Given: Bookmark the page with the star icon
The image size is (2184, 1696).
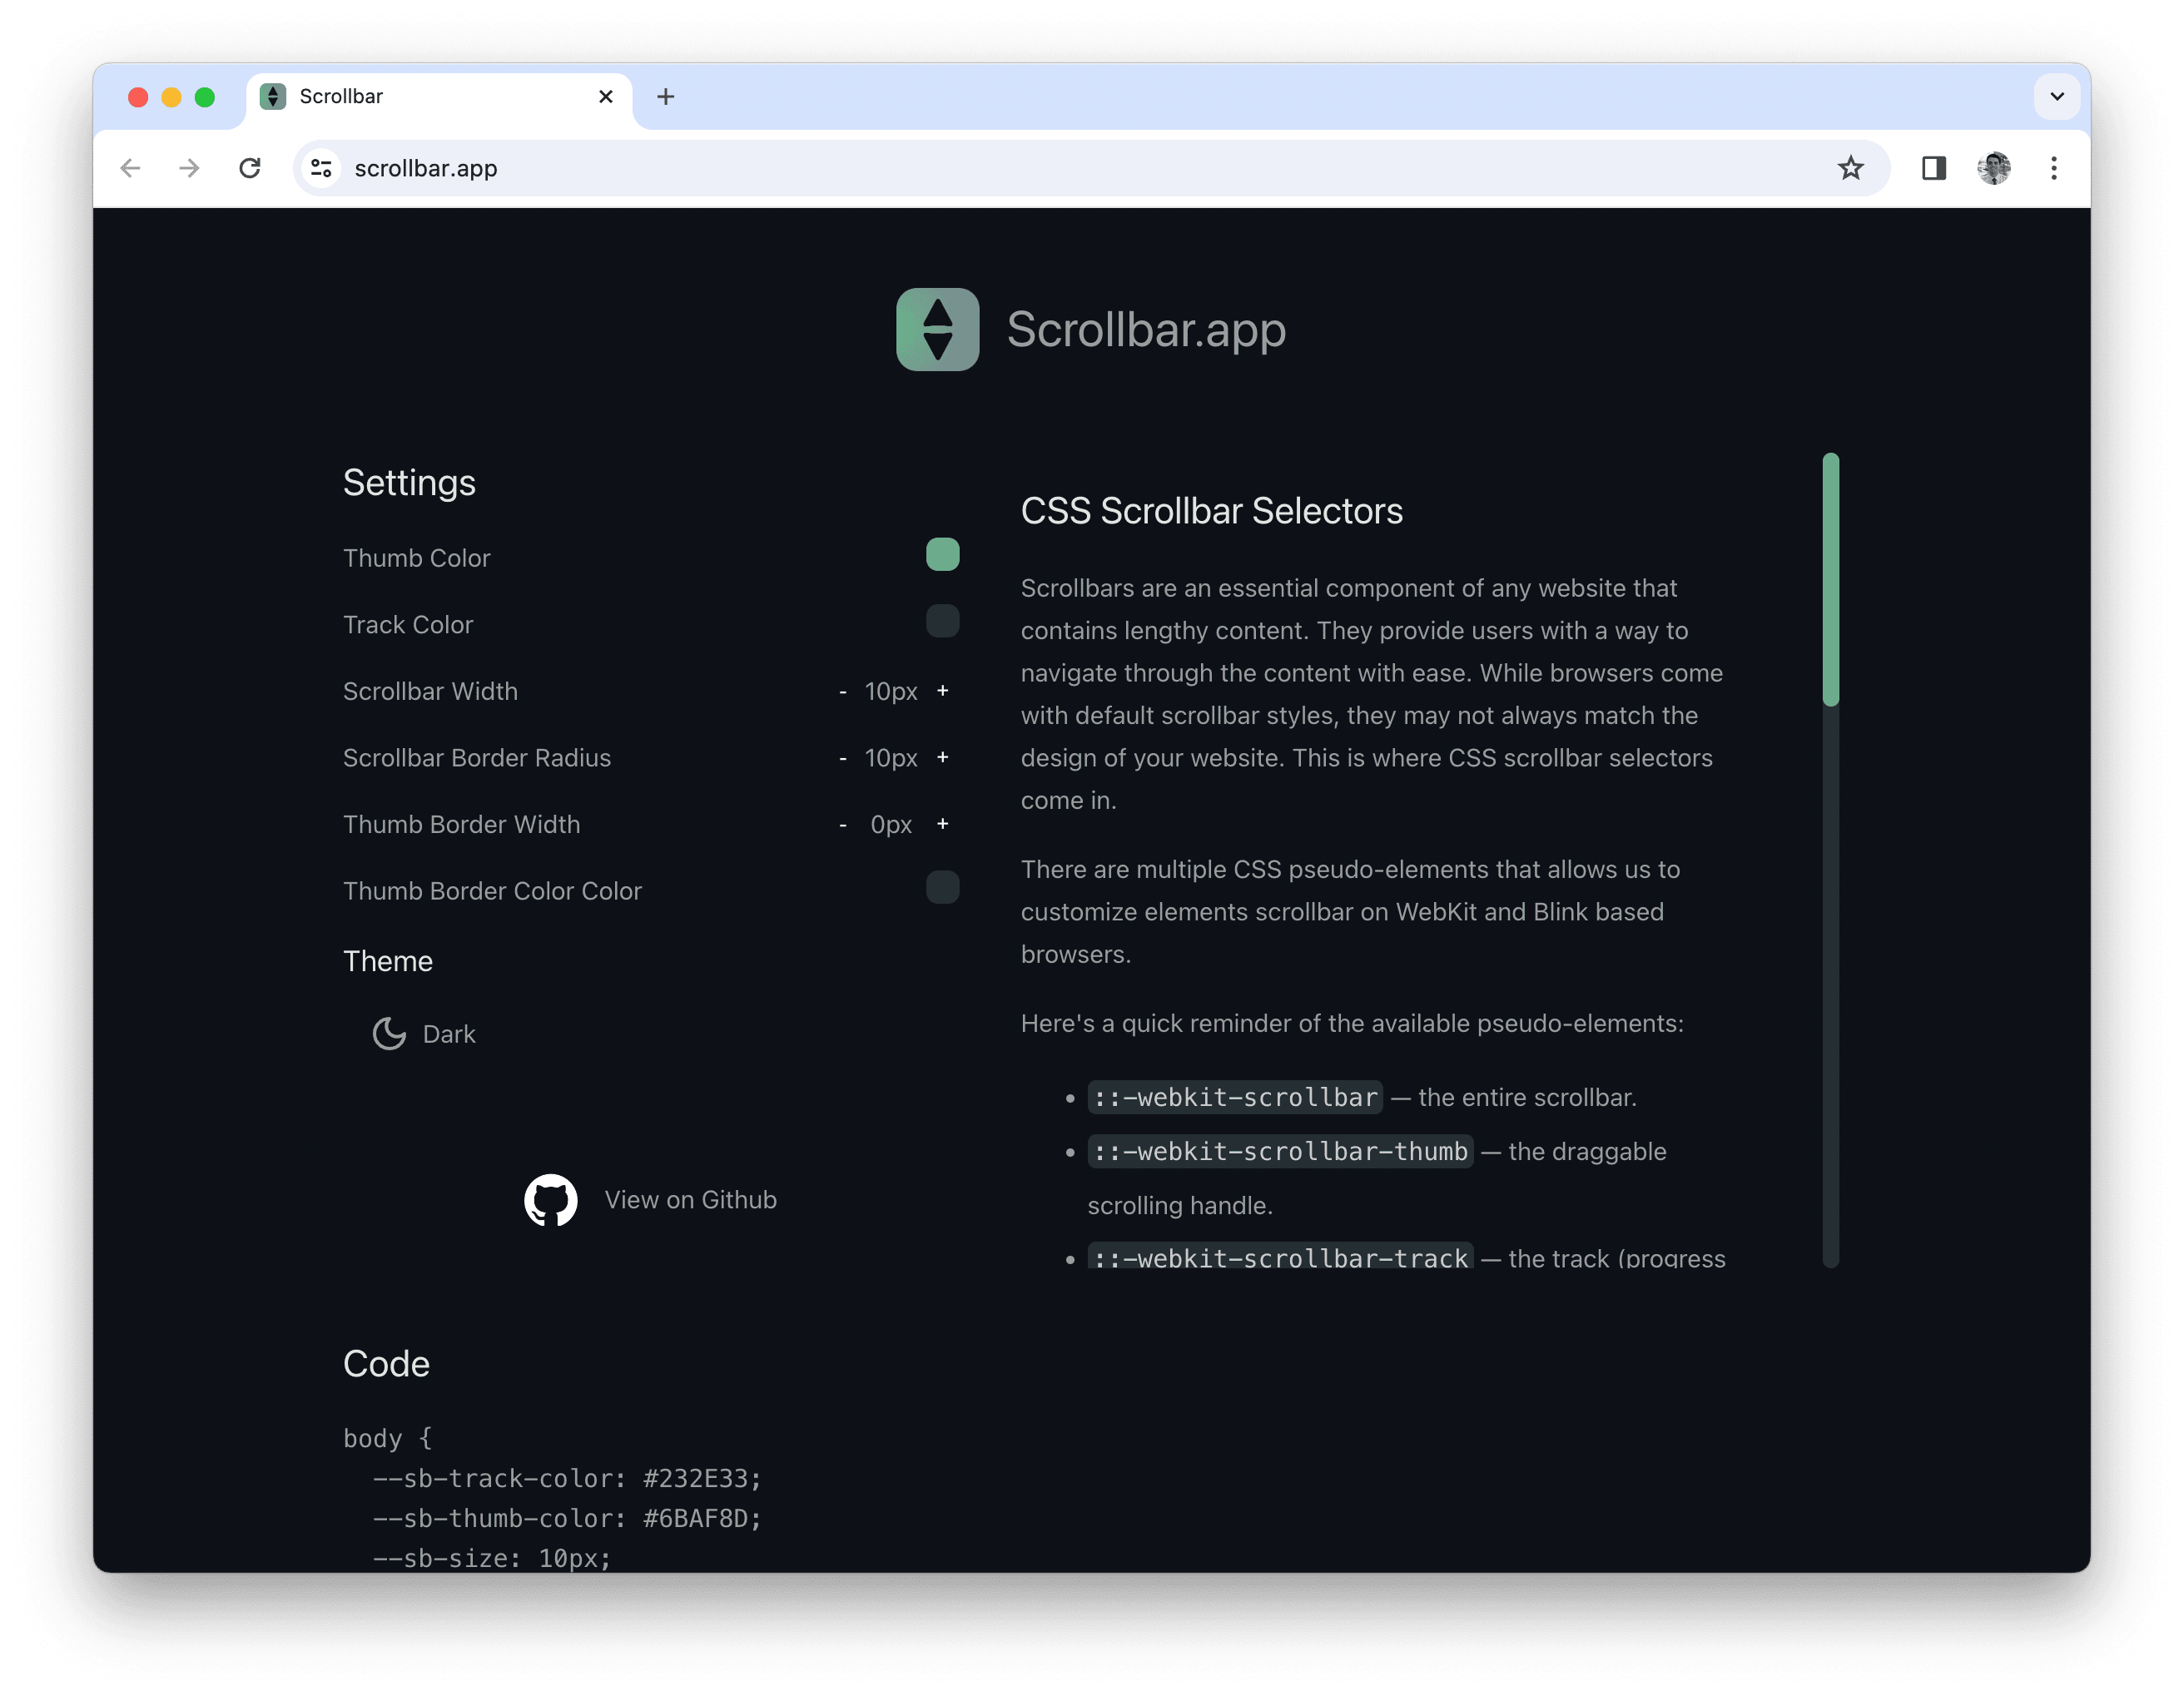Looking at the screenshot, I should pyautogui.click(x=1852, y=168).
